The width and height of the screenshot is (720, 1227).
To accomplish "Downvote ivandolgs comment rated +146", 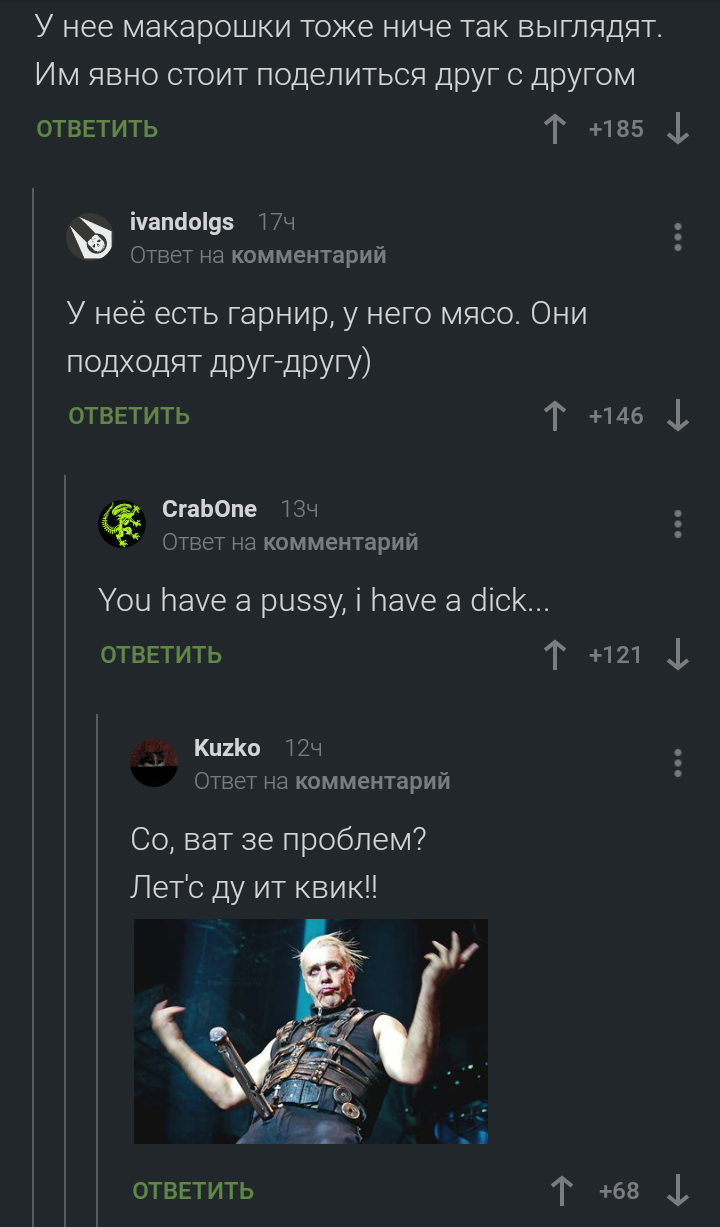I will [678, 416].
